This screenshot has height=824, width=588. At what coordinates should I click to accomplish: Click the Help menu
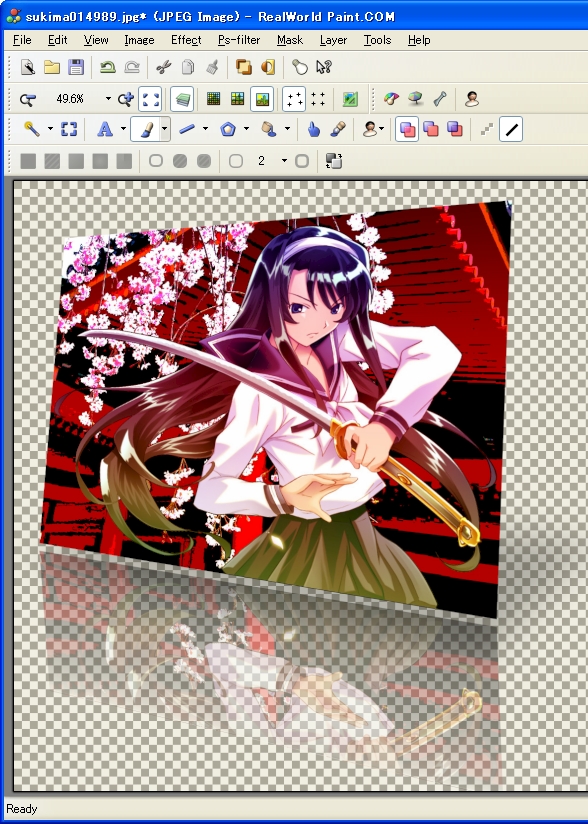(419, 40)
